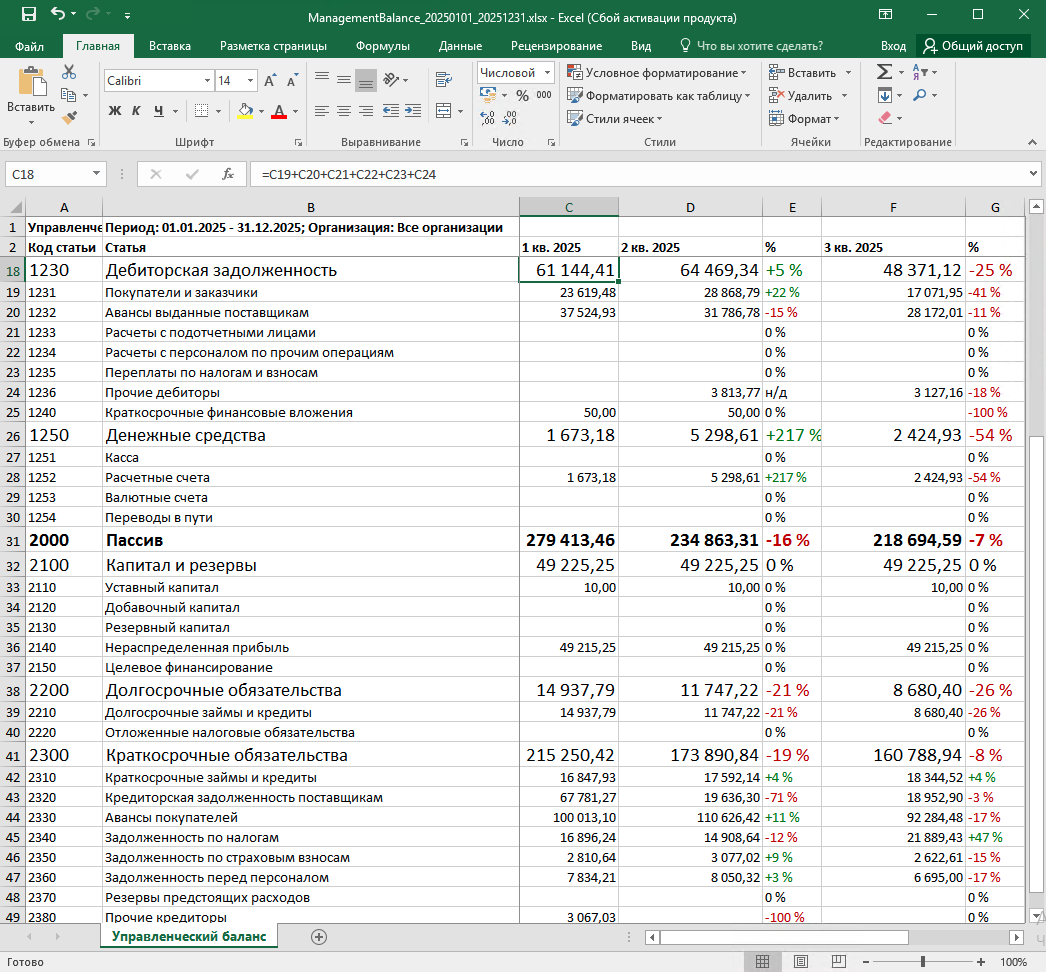
Task: Click the AutoSum sigma icon
Action: tap(885, 72)
